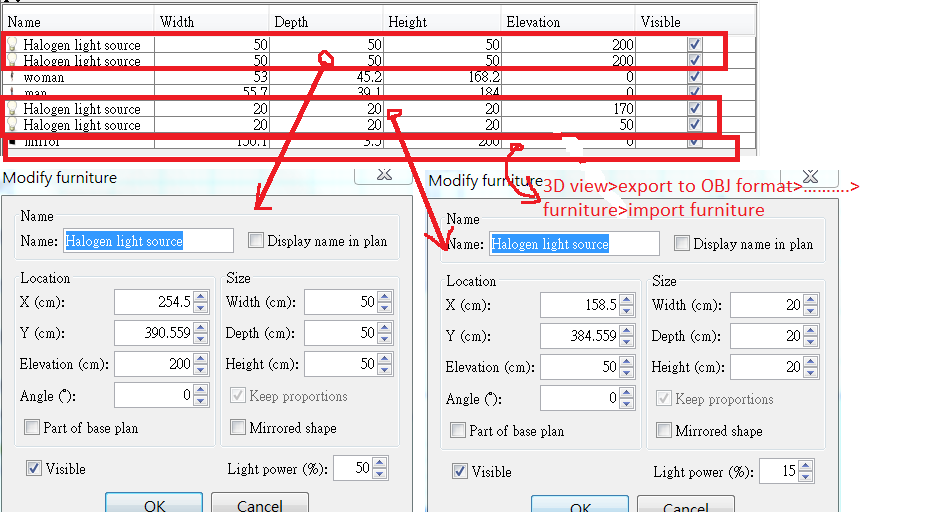Sort table by Elevation column header
This screenshot has height=512, width=944.
[566, 21]
